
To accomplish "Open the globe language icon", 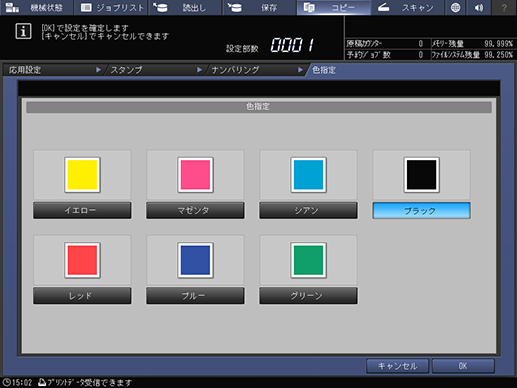I will (x=455, y=7).
